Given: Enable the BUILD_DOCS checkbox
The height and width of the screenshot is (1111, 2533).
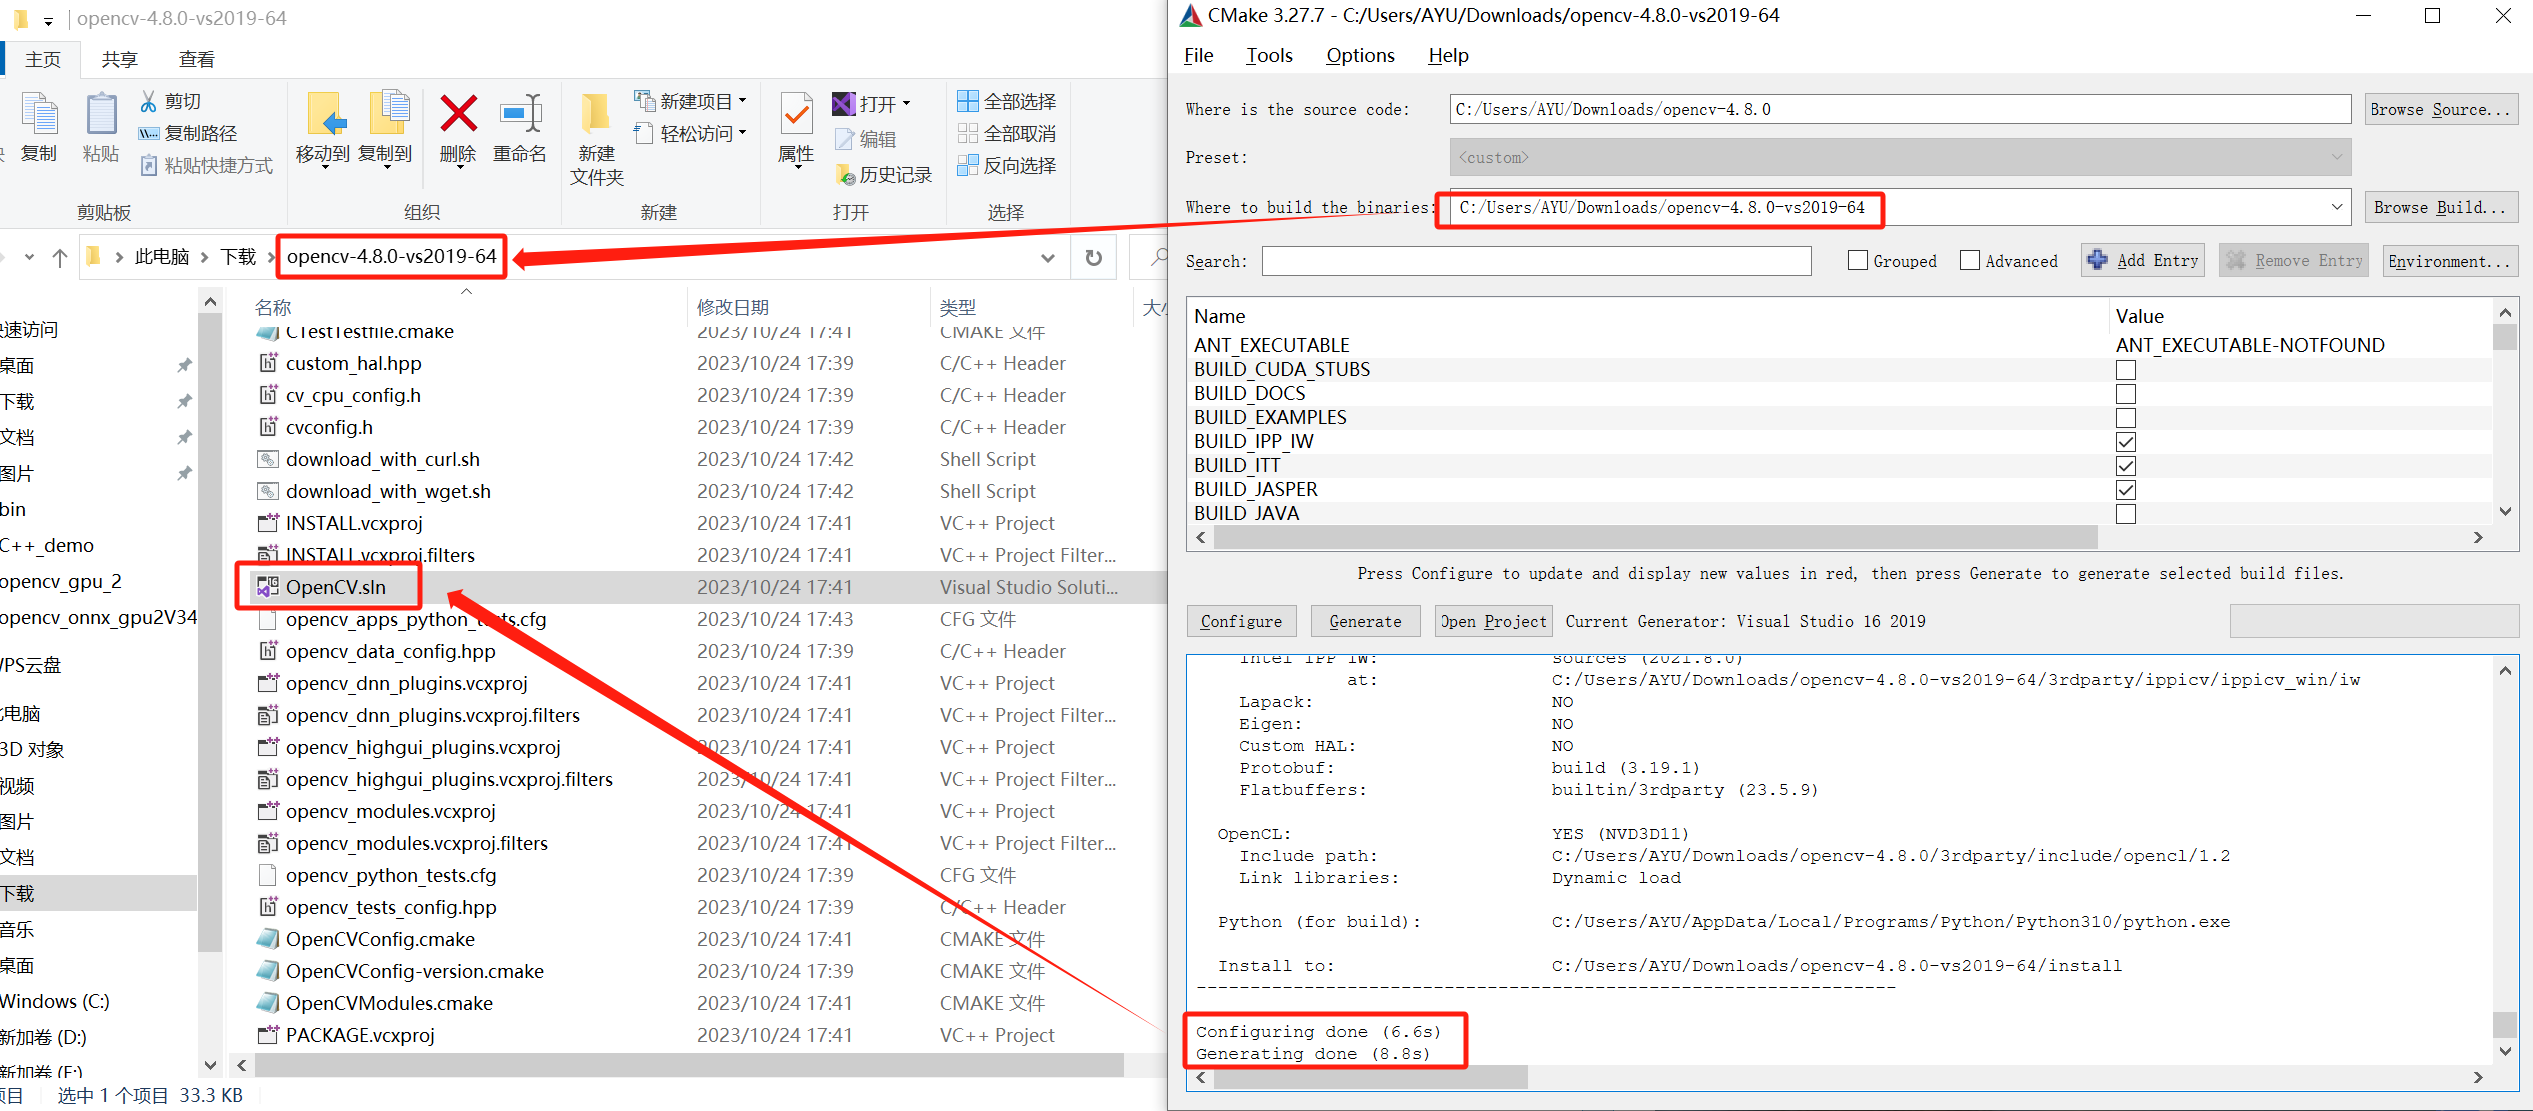Looking at the screenshot, I should pyautogui.click(x=2125, y=394).
